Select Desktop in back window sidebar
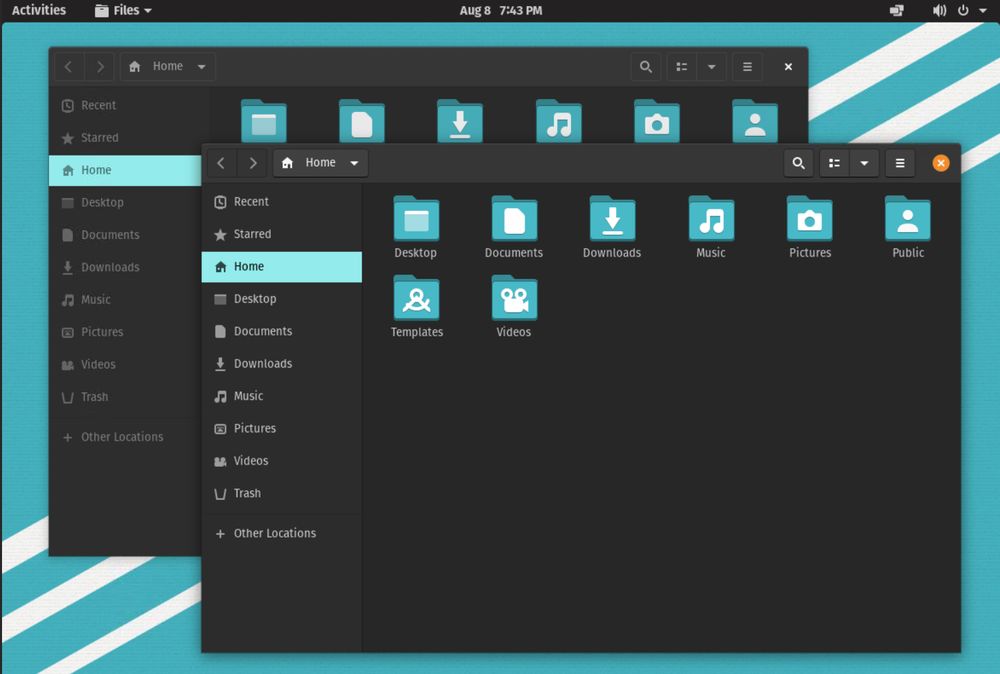The image size is (1000, 674). (125, 203)
